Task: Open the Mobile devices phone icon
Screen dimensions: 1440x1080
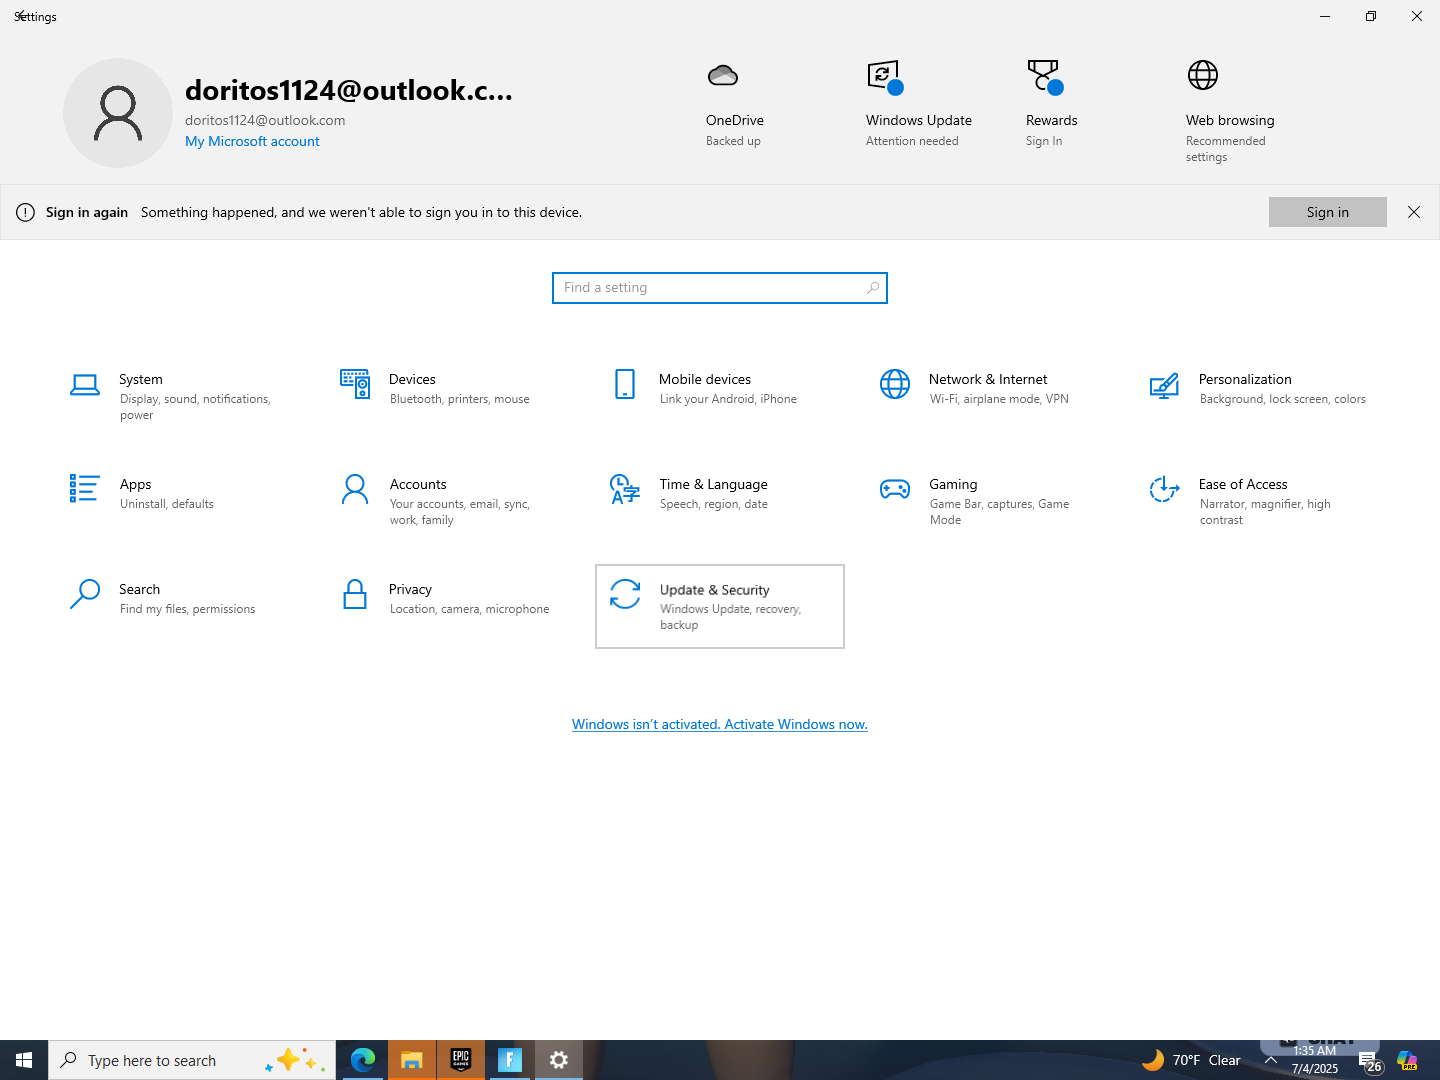Action: tap(625, 384)
